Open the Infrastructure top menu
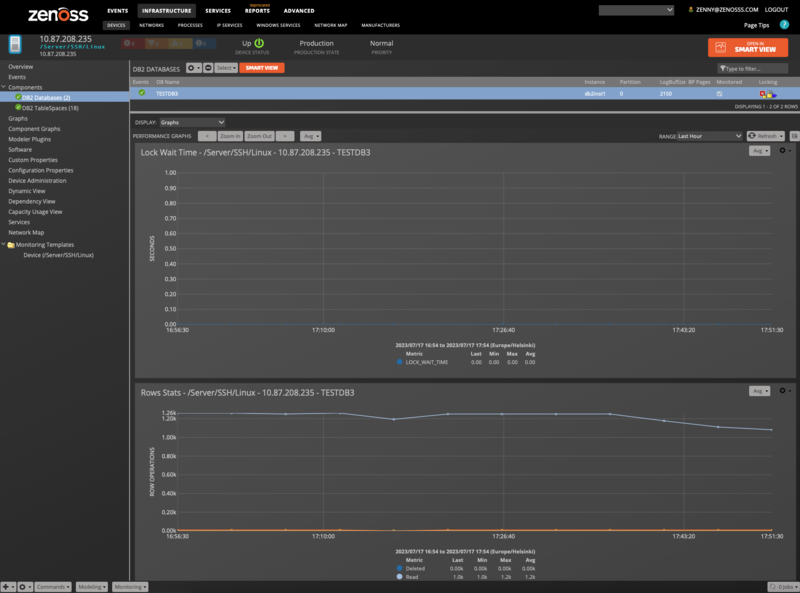Viewport: 800px width, 593px height. (x=167, y=11)
